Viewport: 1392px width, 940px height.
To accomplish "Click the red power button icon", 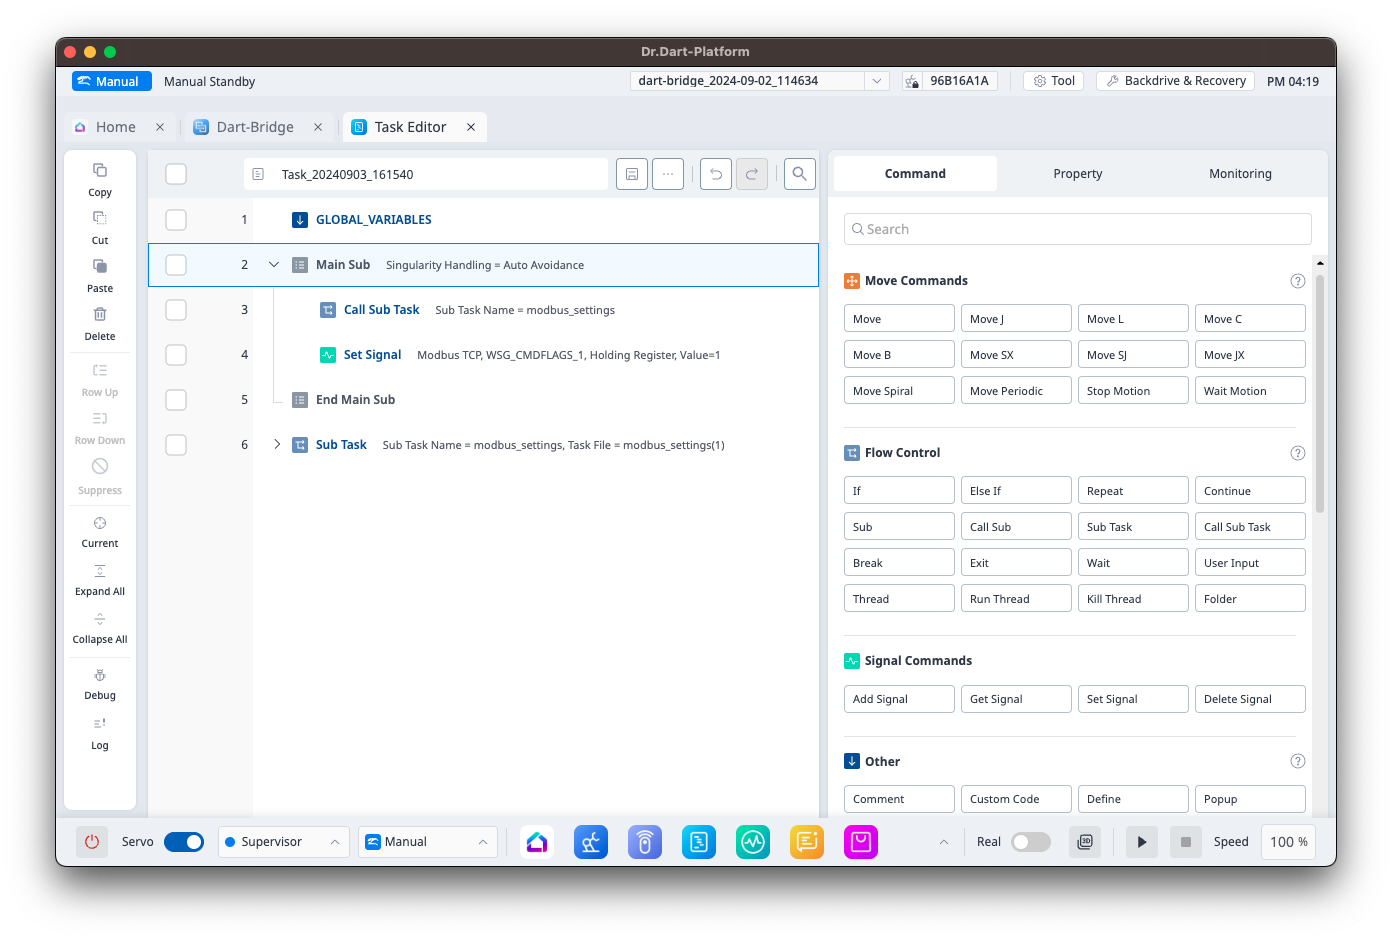I will pos(92,842).
